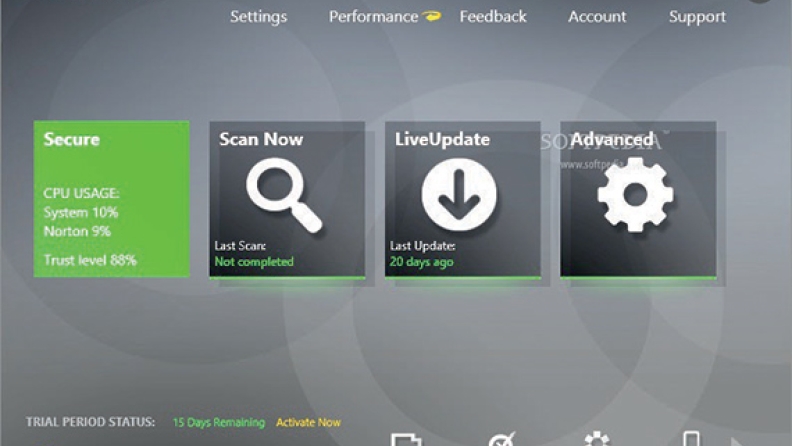Open the Support menu
The width and height of the screenshot is (792, 446).
point(697,17)
